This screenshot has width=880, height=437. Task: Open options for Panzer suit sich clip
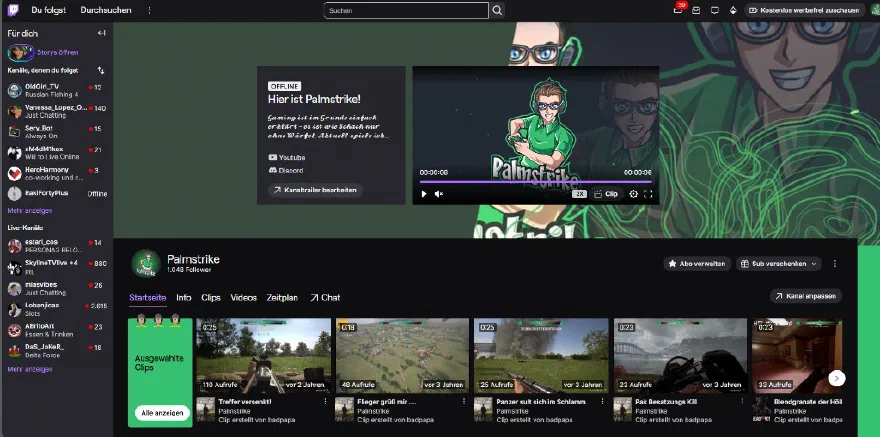coord(602,402)
